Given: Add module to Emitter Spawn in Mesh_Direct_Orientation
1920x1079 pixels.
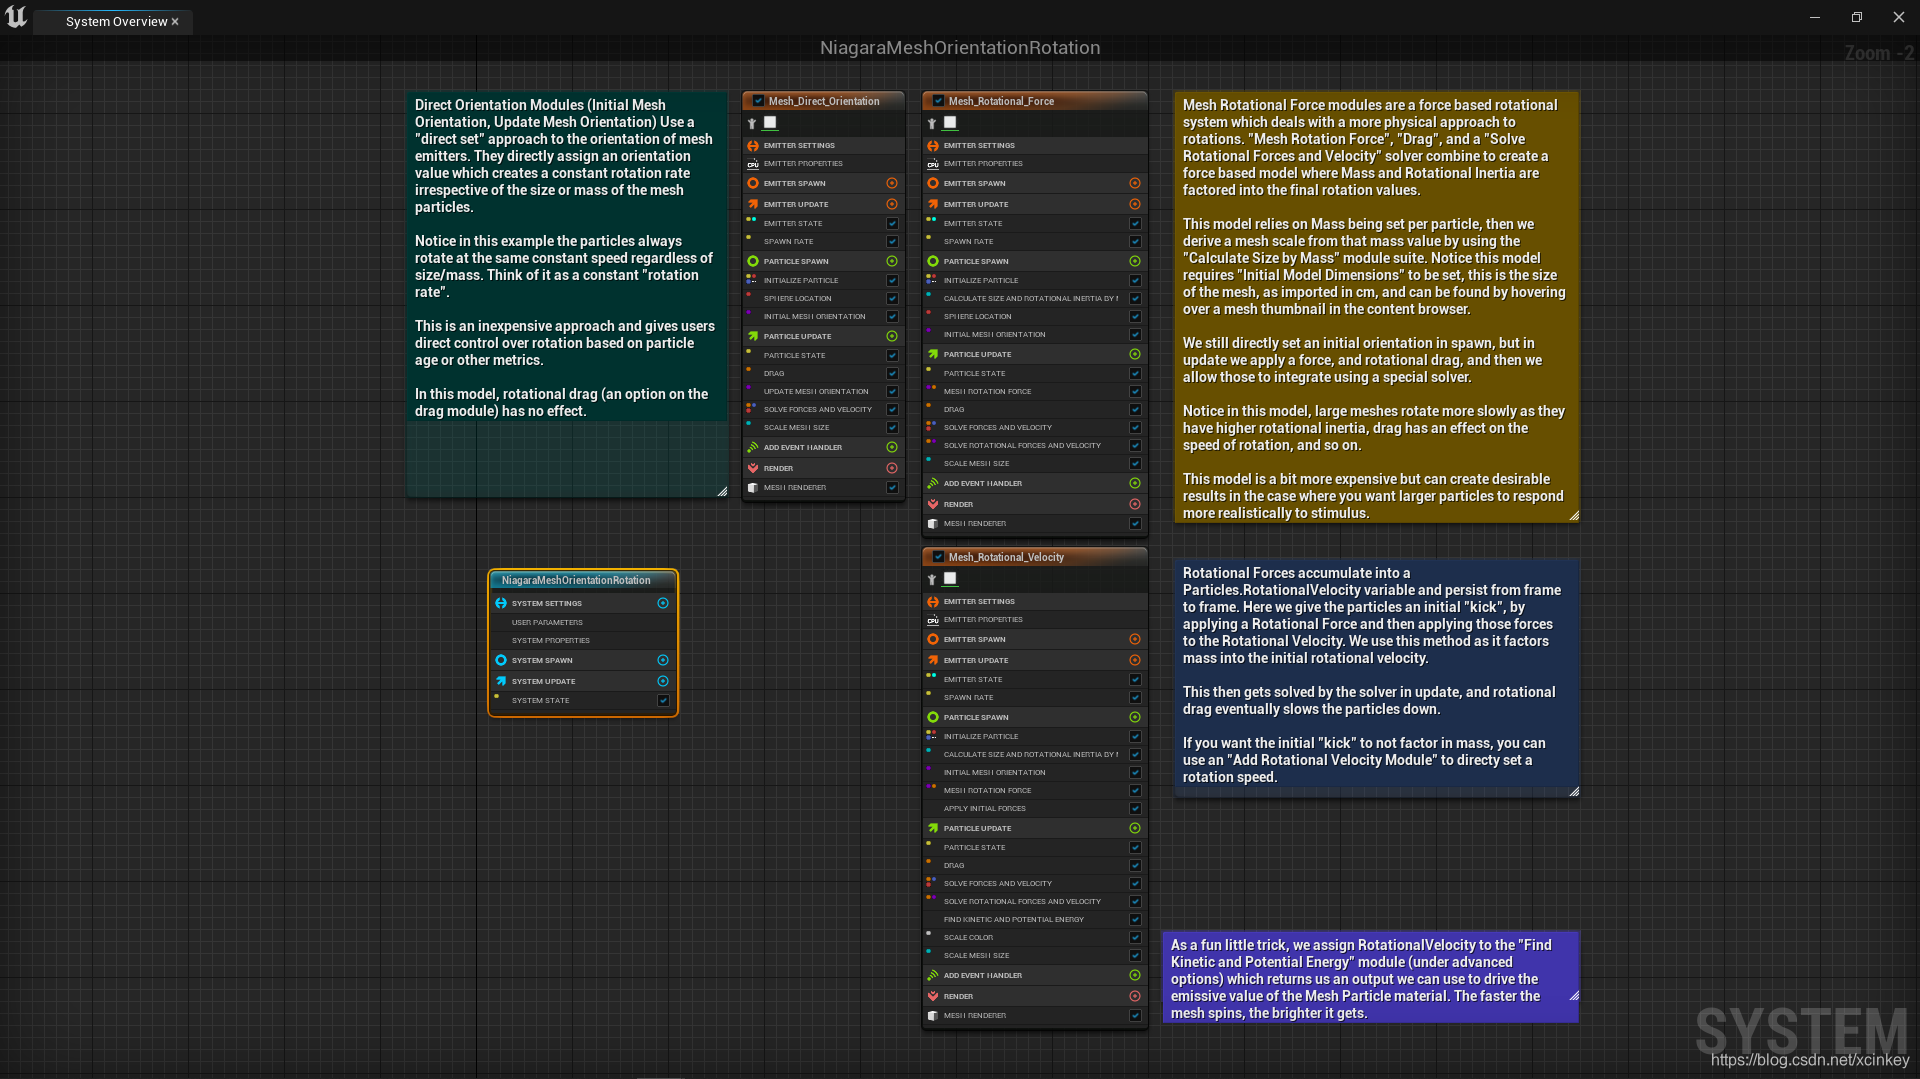Looking at the screenshot, I should (892, 184).
